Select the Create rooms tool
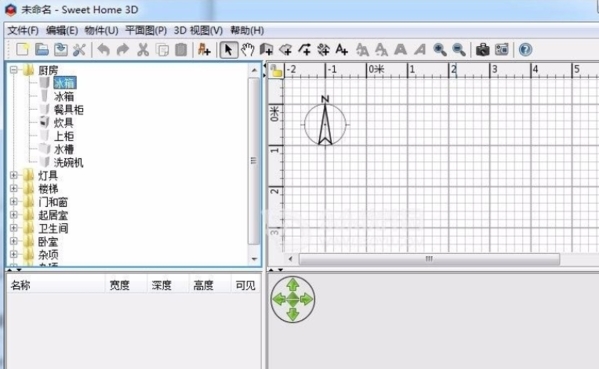599x369 pixels. point(285,50)
